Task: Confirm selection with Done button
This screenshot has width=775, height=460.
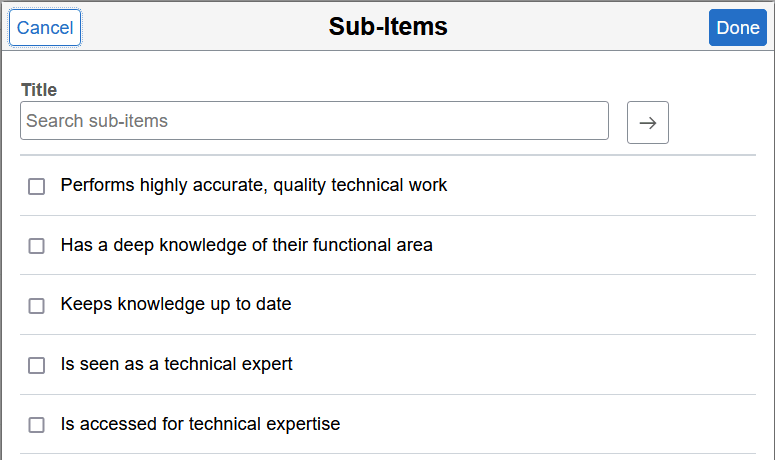Action: click(737, 28)
